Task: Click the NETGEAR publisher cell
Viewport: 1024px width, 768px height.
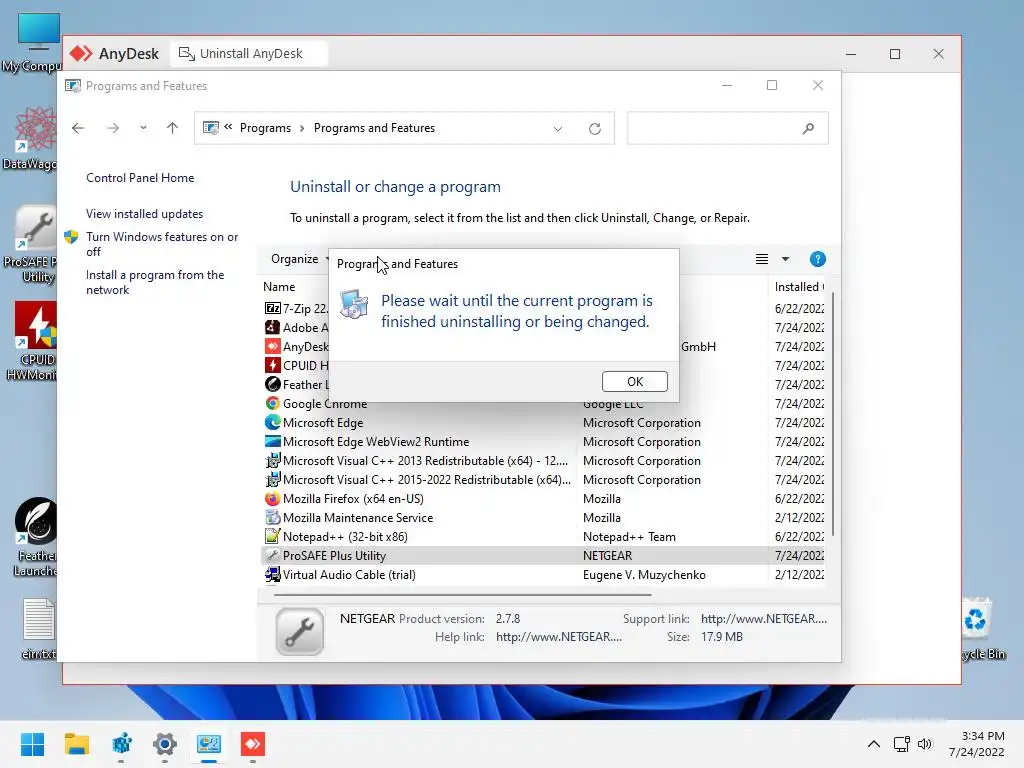Action: coord(607,555)
